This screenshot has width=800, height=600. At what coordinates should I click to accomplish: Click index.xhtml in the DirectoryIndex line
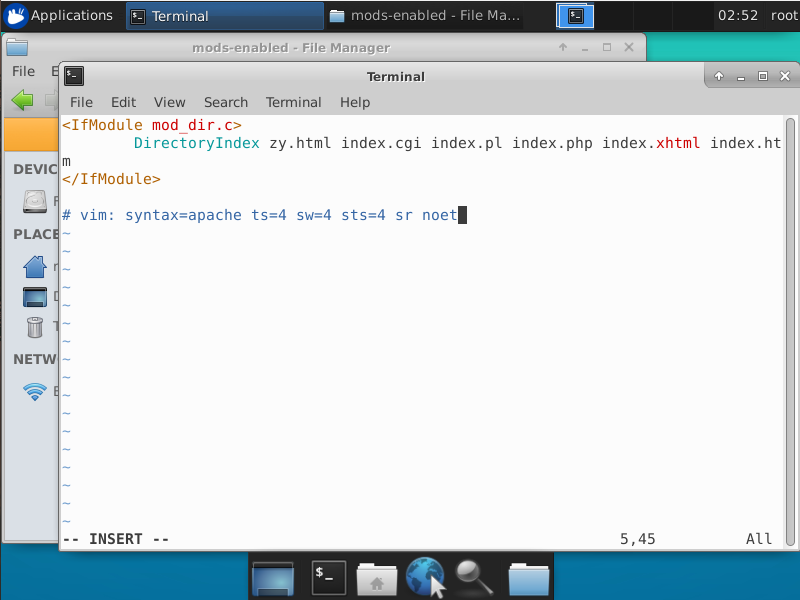pyautogui.click(x=651, y=143)
